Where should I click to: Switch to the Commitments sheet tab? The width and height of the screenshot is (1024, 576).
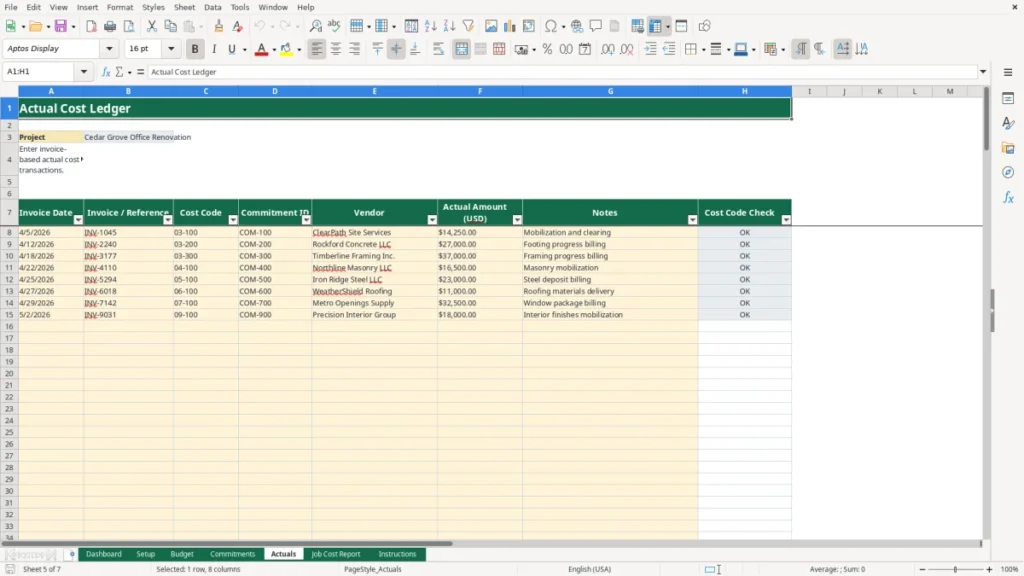232,554
